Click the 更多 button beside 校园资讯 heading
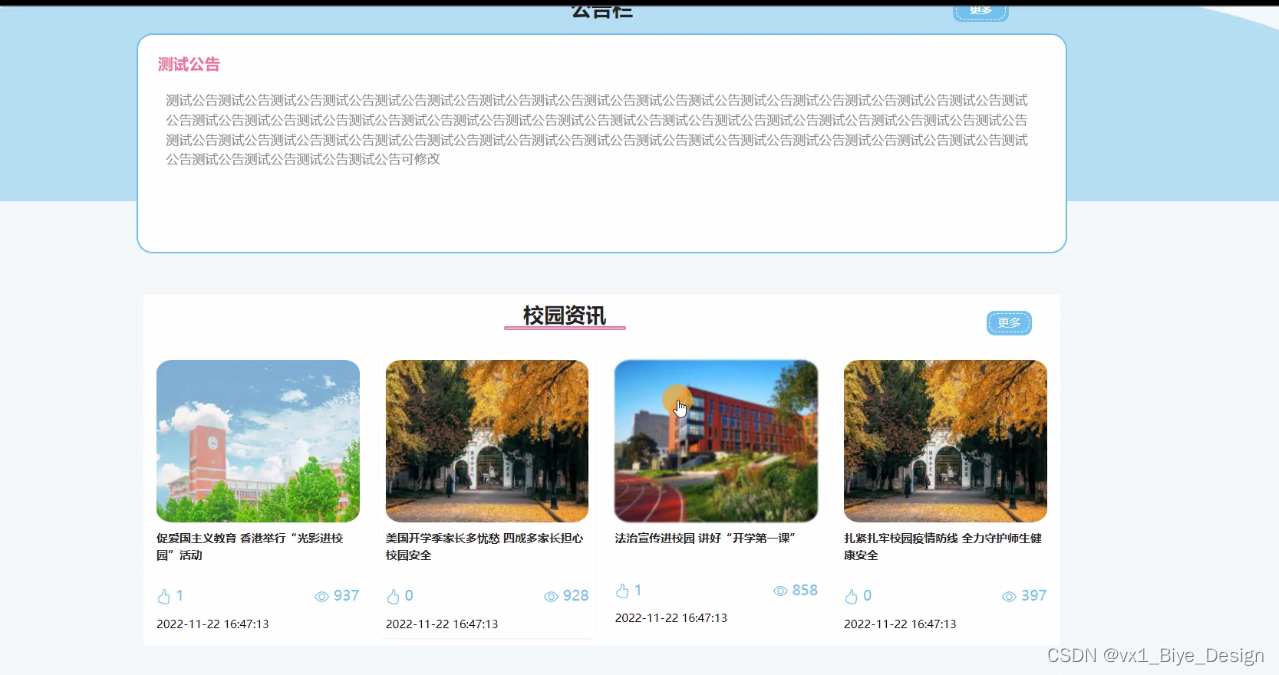1279x675 pixels. coord(1009,323)
